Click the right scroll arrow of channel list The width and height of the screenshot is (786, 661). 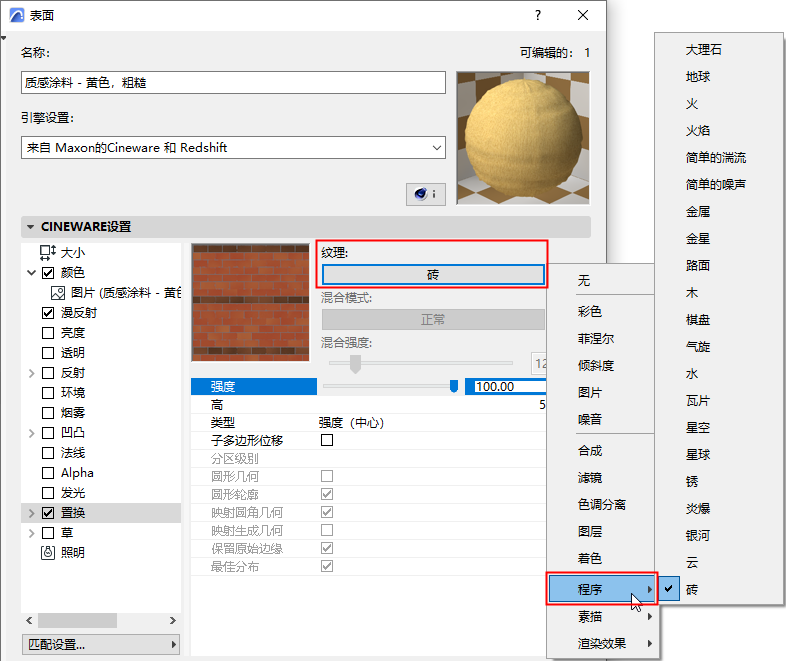click(172, 620)
